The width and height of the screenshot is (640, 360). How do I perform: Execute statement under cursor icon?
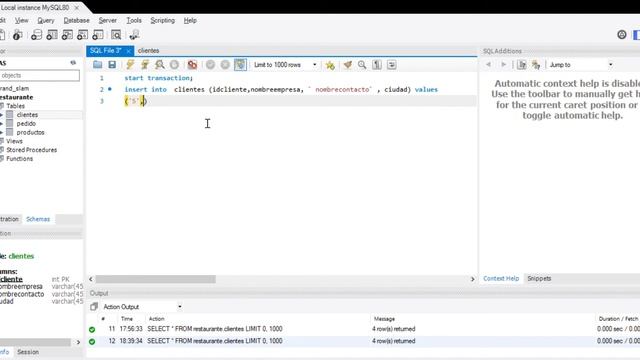pos(145,64)
